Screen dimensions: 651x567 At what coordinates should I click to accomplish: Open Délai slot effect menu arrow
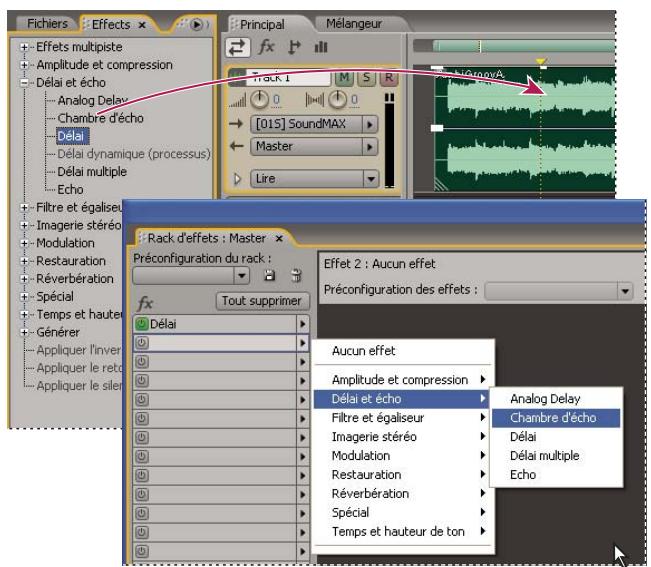303,324
